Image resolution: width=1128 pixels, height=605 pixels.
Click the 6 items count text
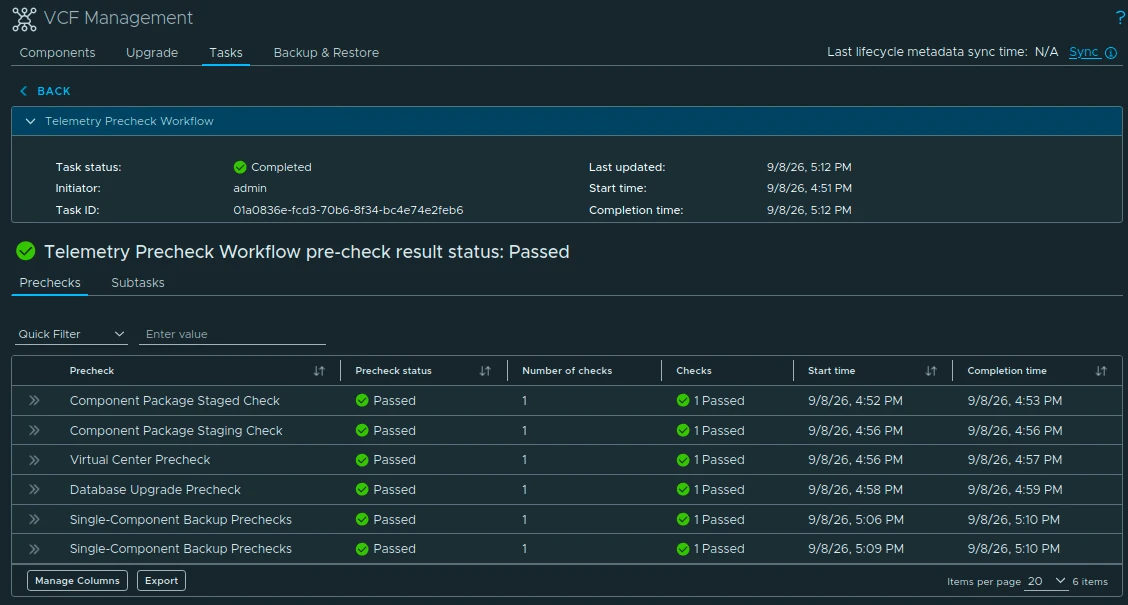[x=1090, y=582]
